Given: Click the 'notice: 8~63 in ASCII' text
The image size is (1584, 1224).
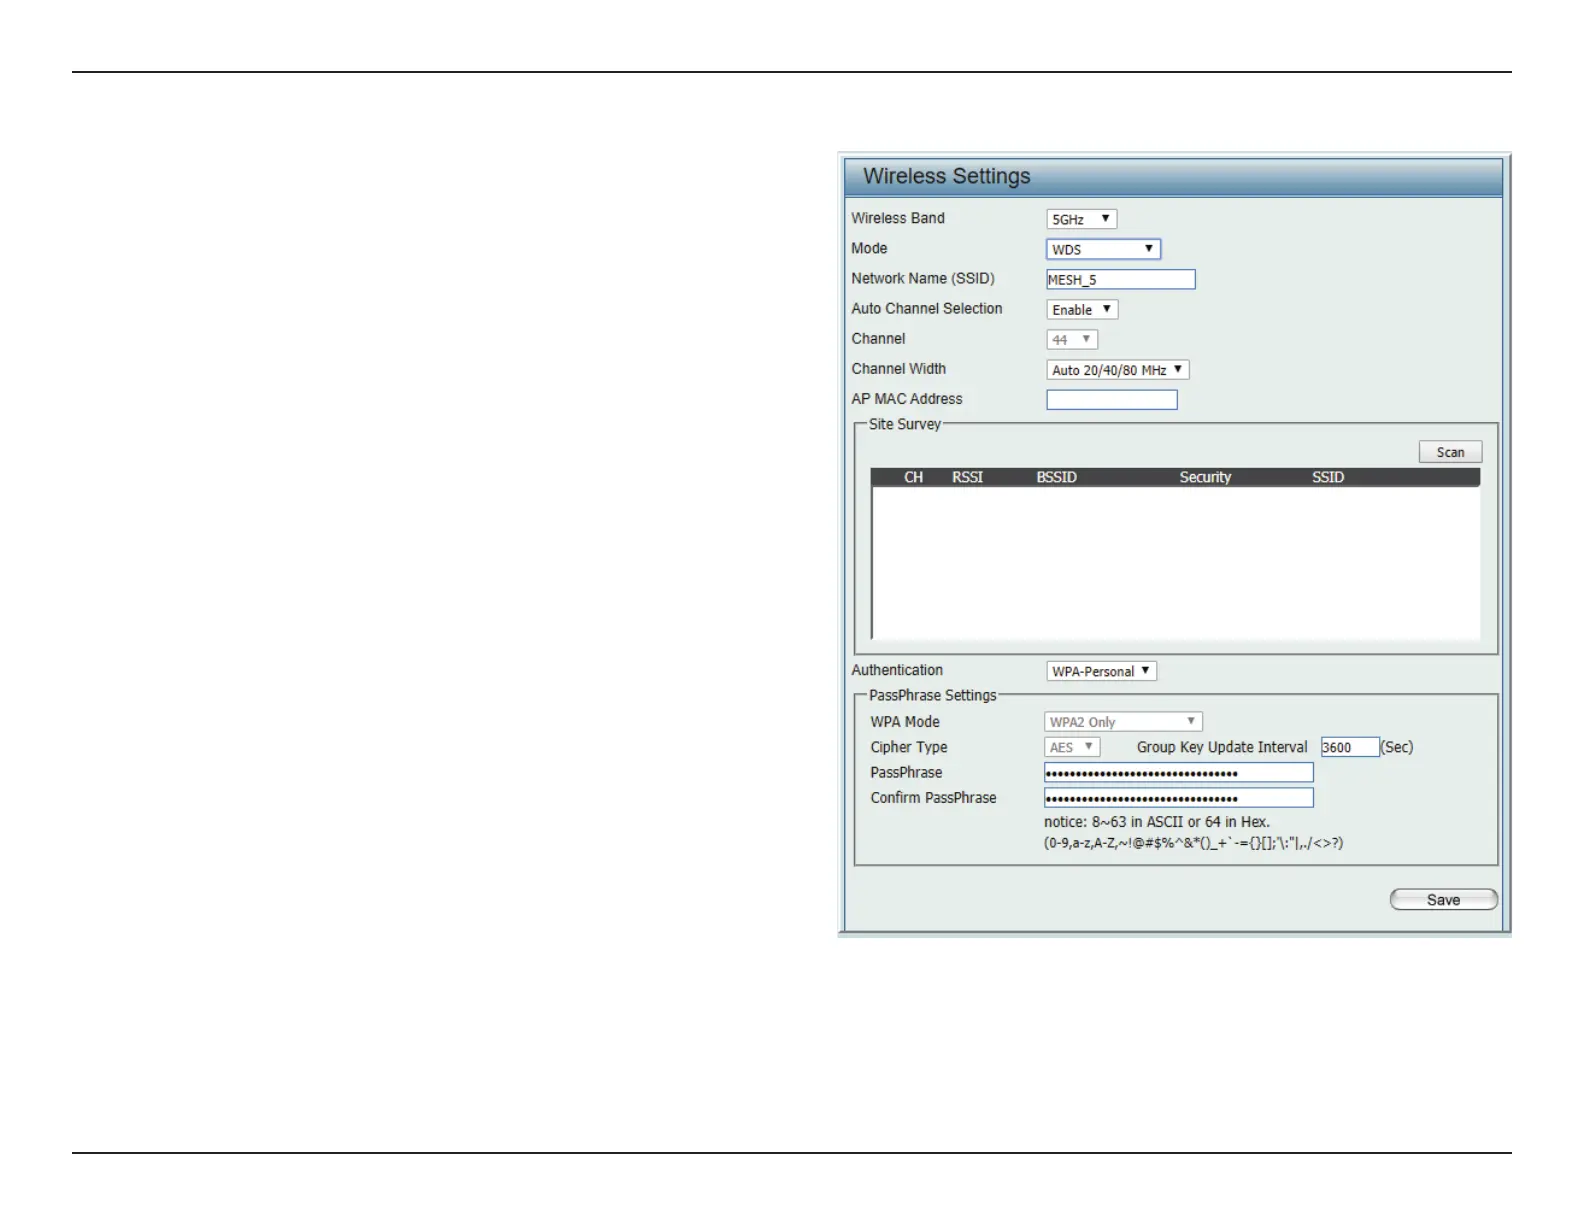Looking at the screenshot, I should [x=1157, y=822].
